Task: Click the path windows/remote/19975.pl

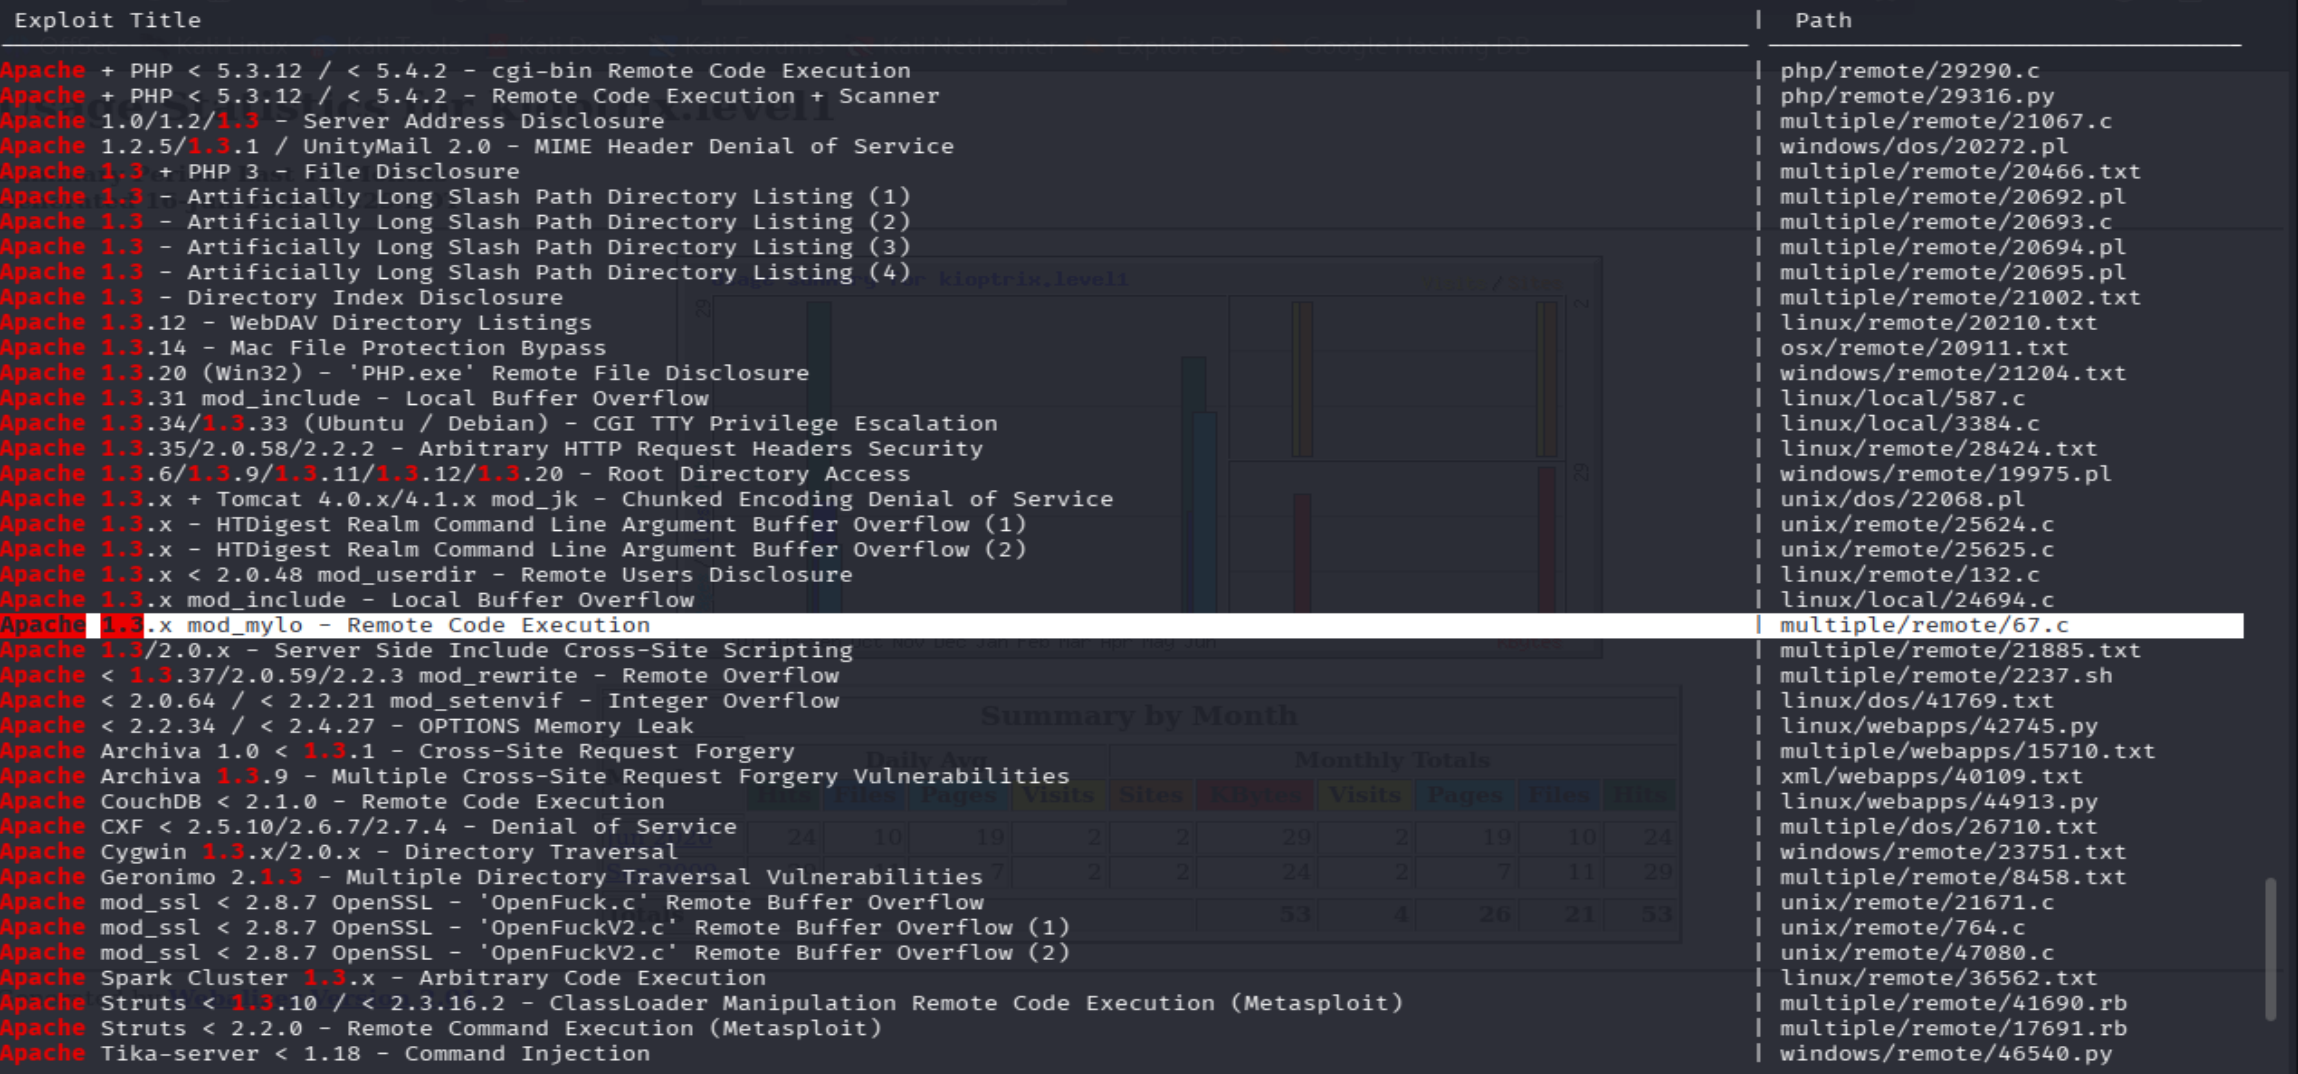Action: [x=1946, y=474]
